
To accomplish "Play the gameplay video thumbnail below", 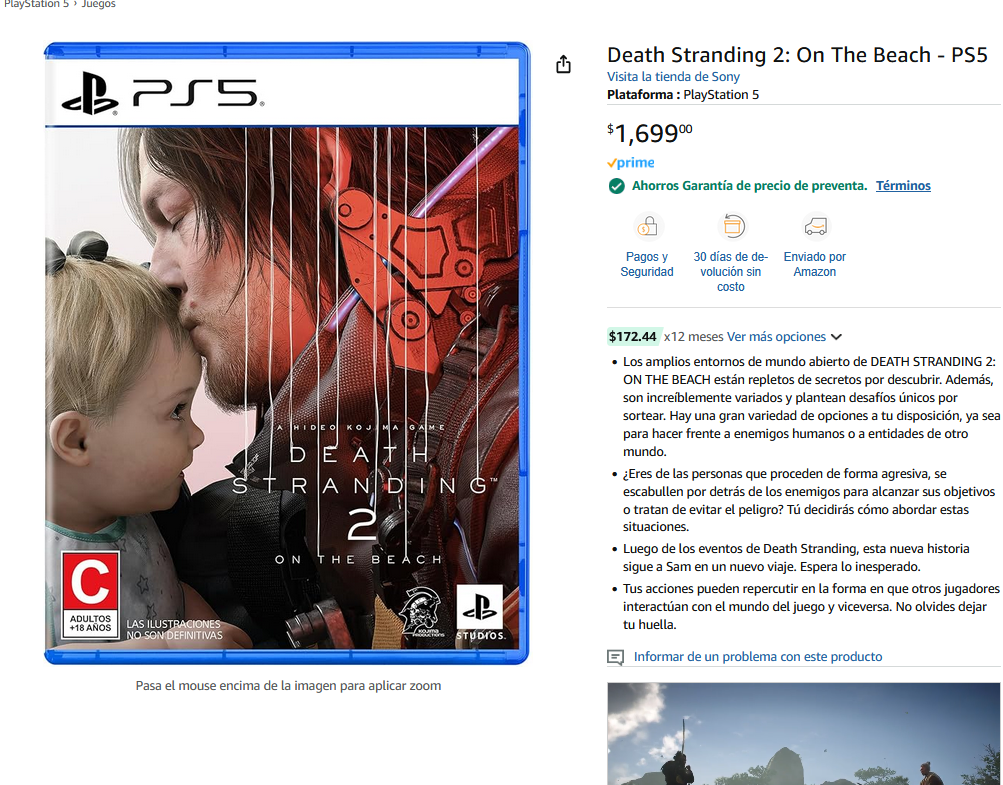I will (803, 734).
